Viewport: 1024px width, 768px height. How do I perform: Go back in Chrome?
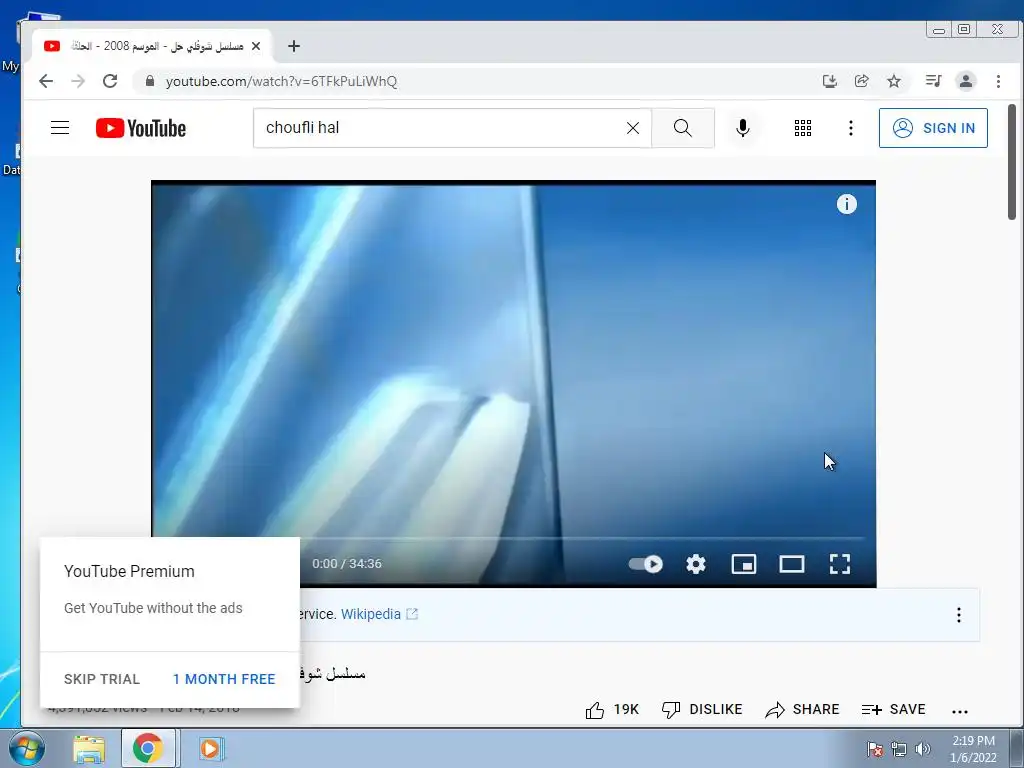[x=46, y=81]
